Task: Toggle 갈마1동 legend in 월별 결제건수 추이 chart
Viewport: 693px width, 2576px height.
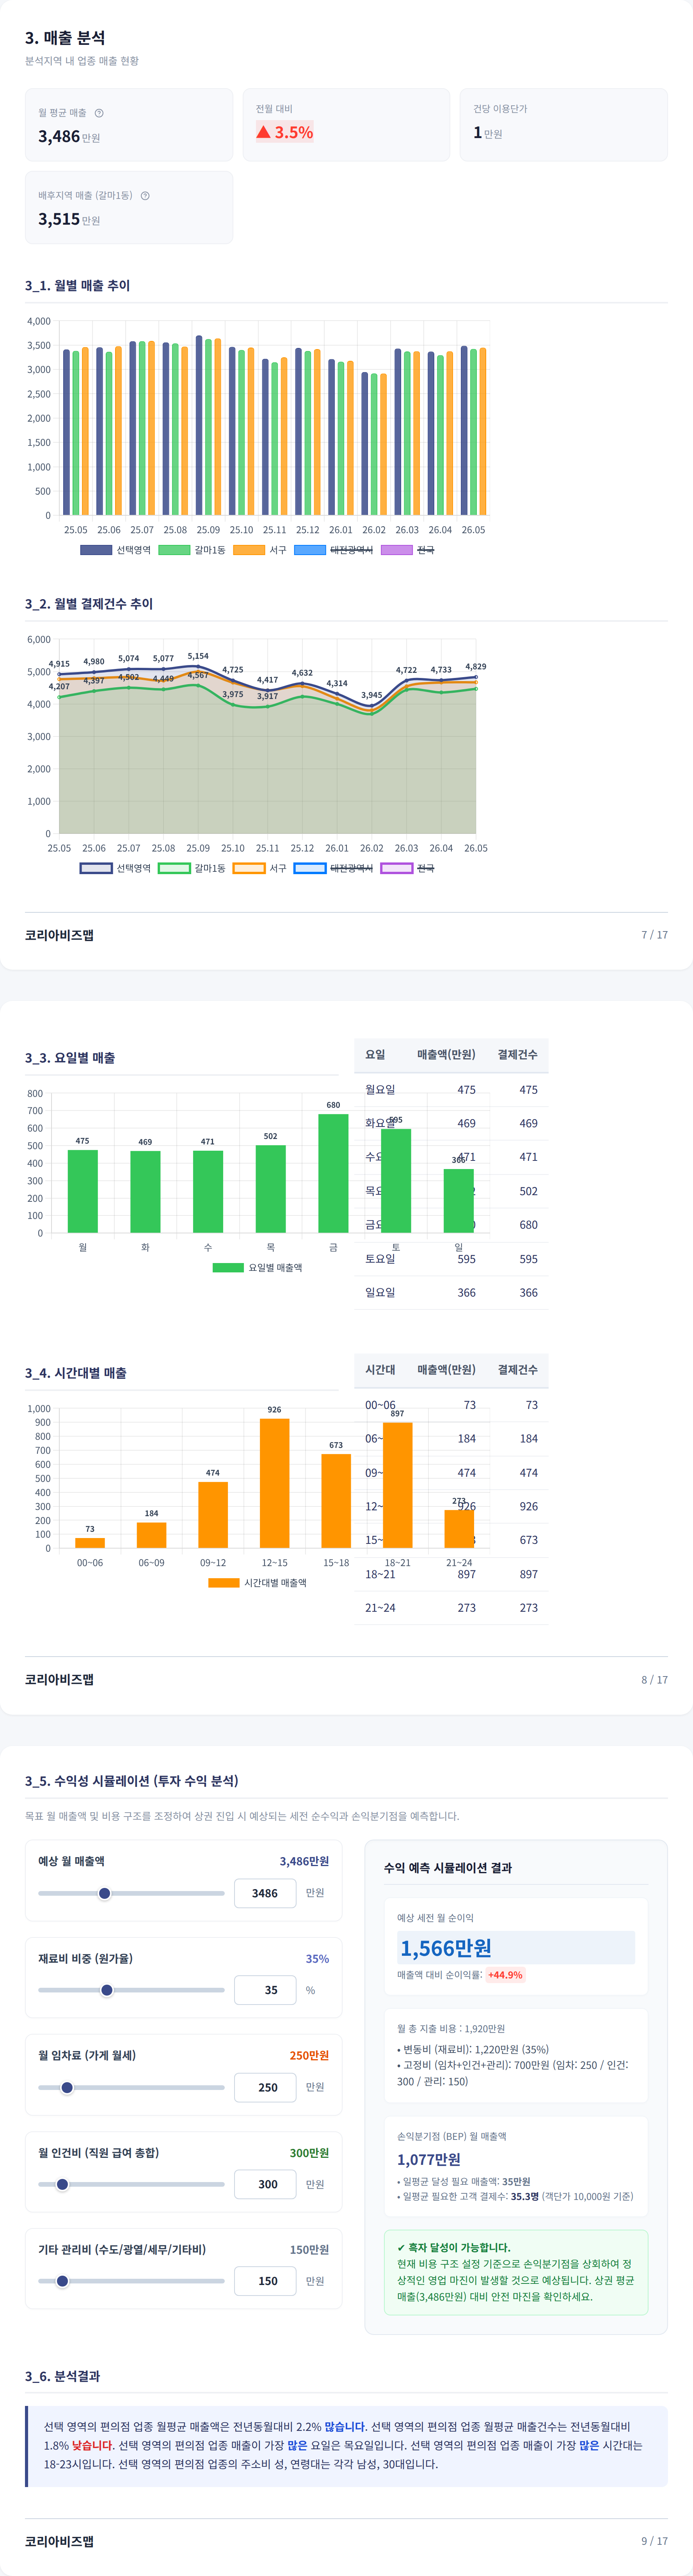Action: pos(192,868)
